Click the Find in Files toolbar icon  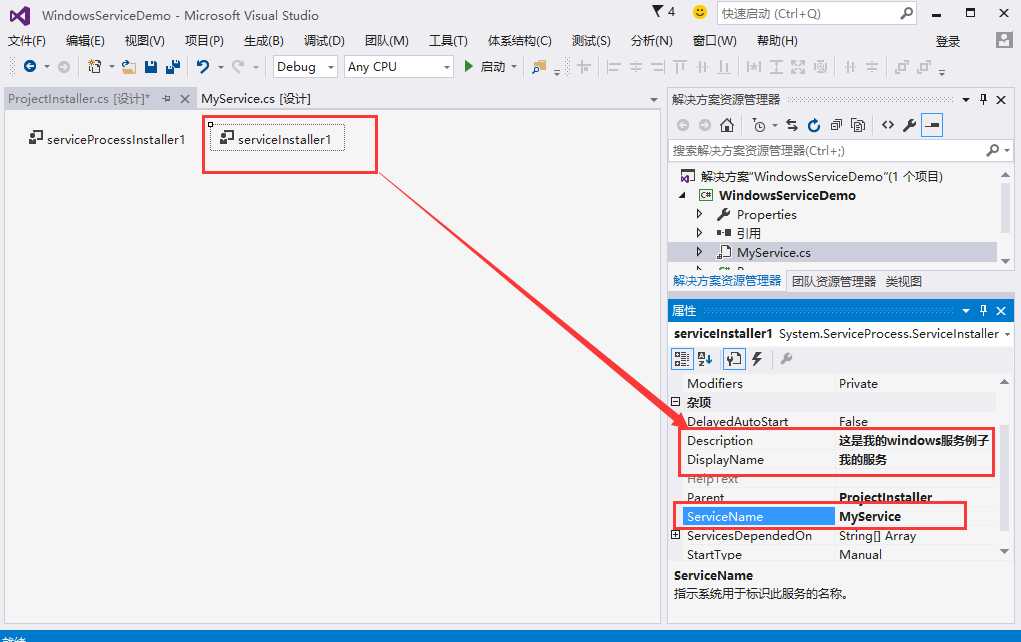tap(538, 67)
